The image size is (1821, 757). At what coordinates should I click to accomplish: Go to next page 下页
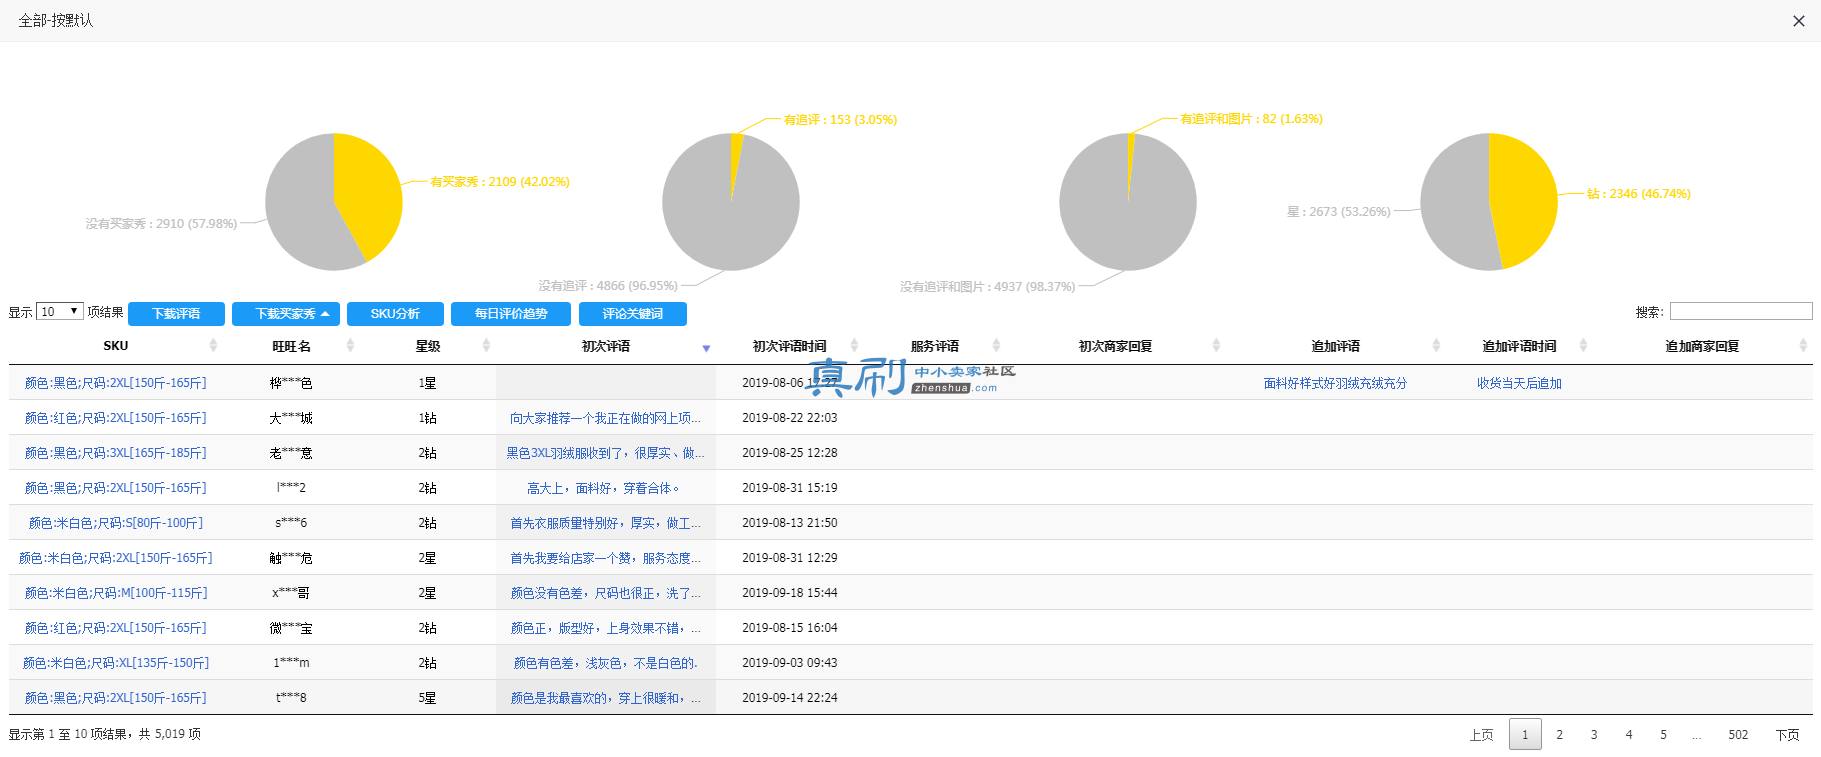point(1787,734)
